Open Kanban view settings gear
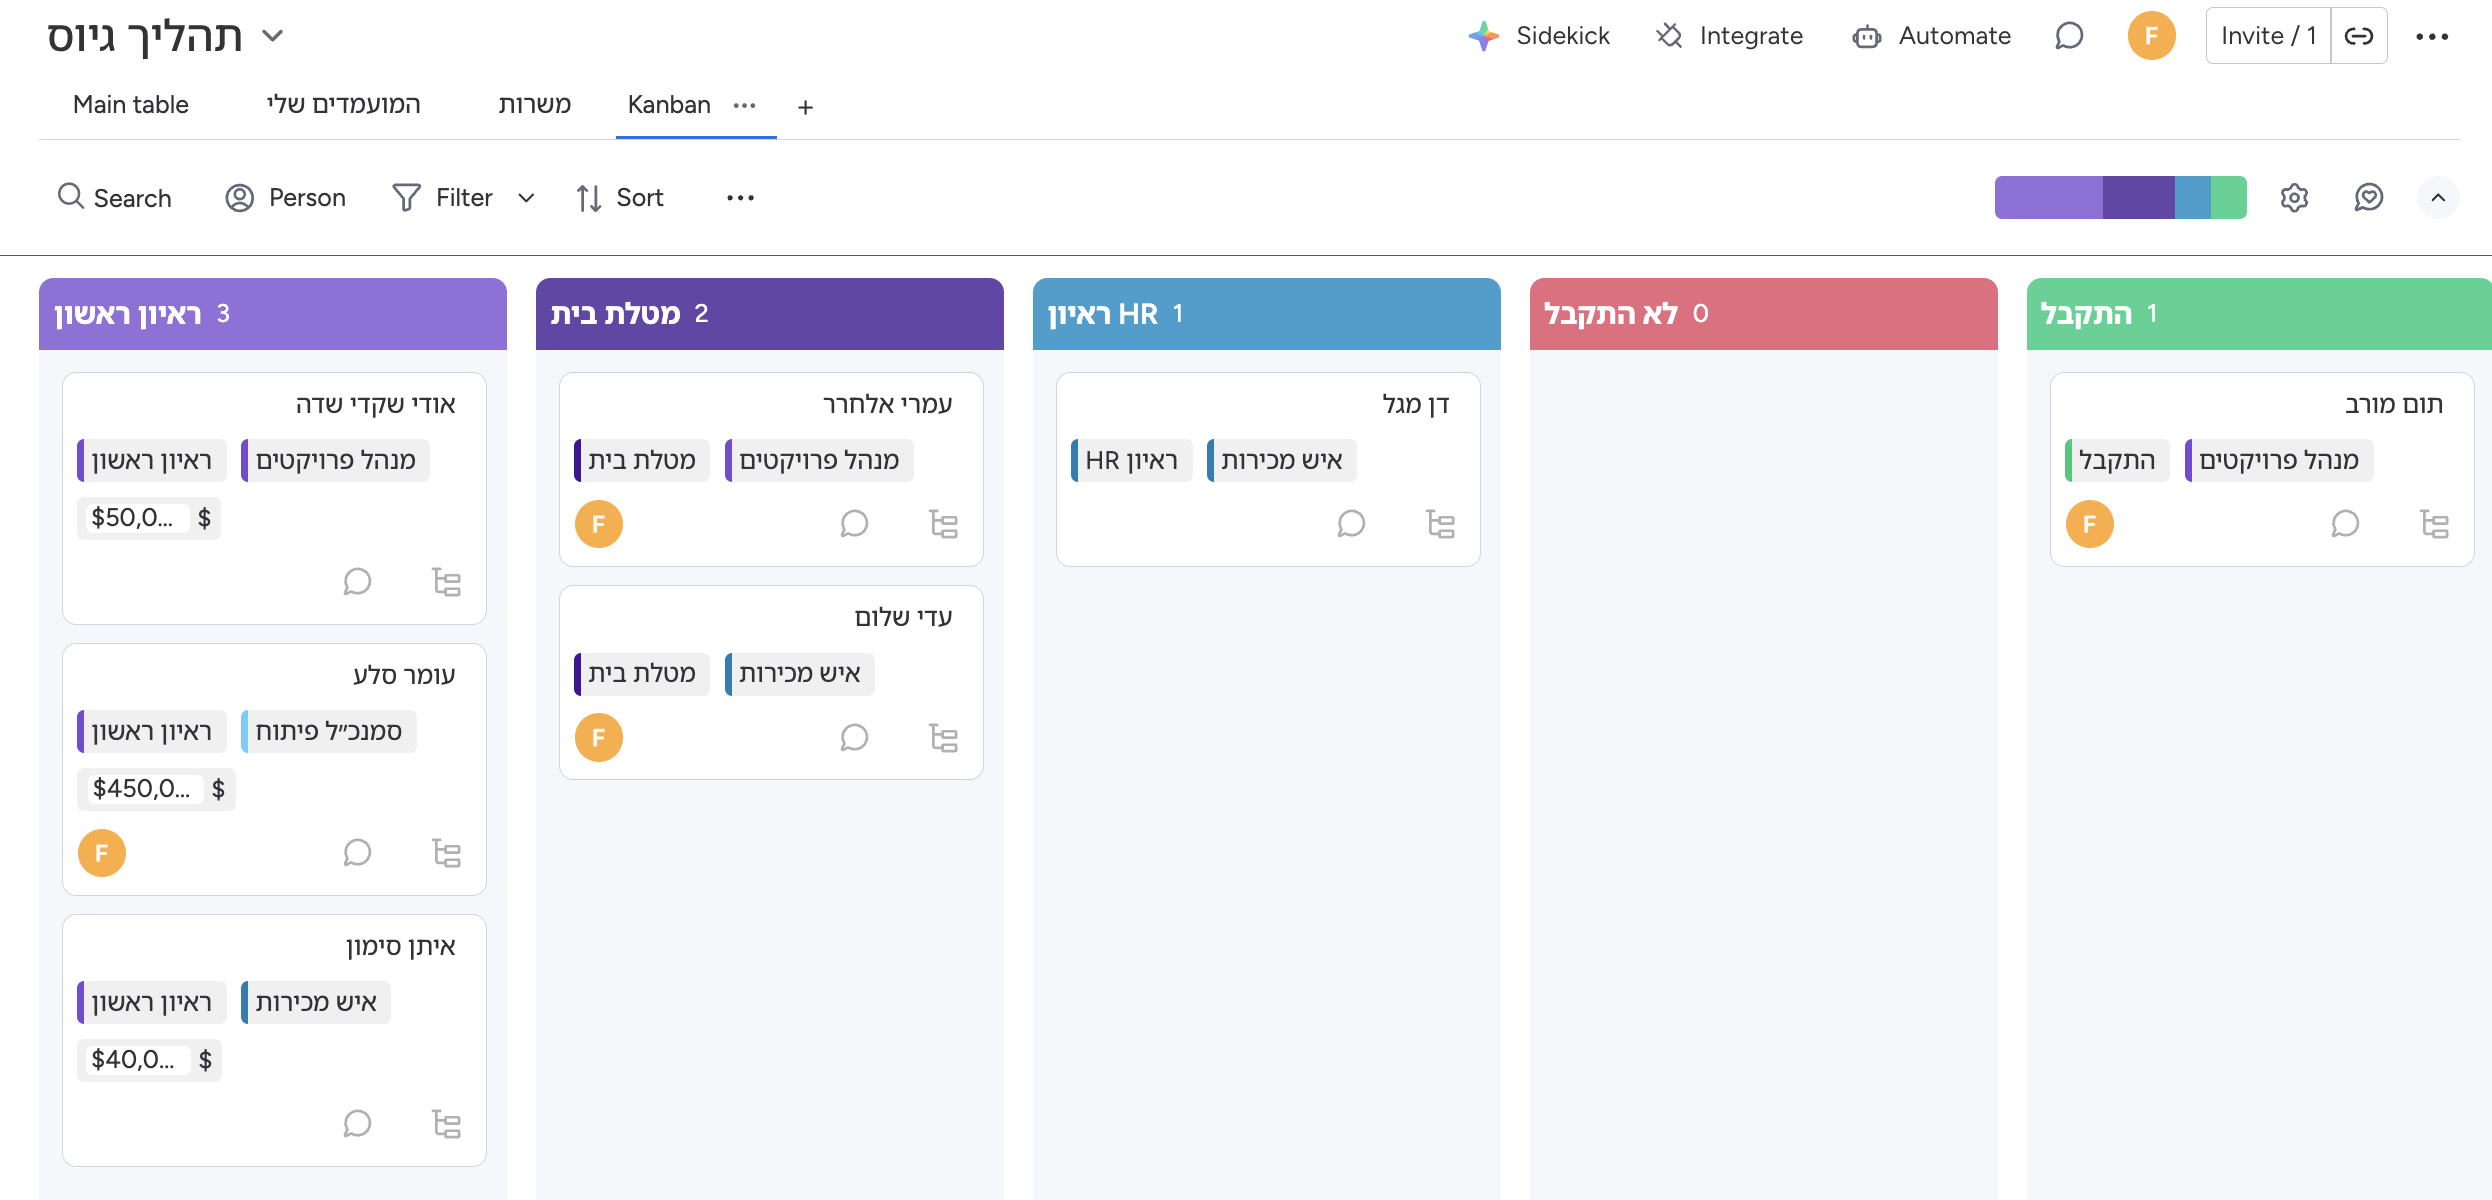 (x=2294, y=197)
